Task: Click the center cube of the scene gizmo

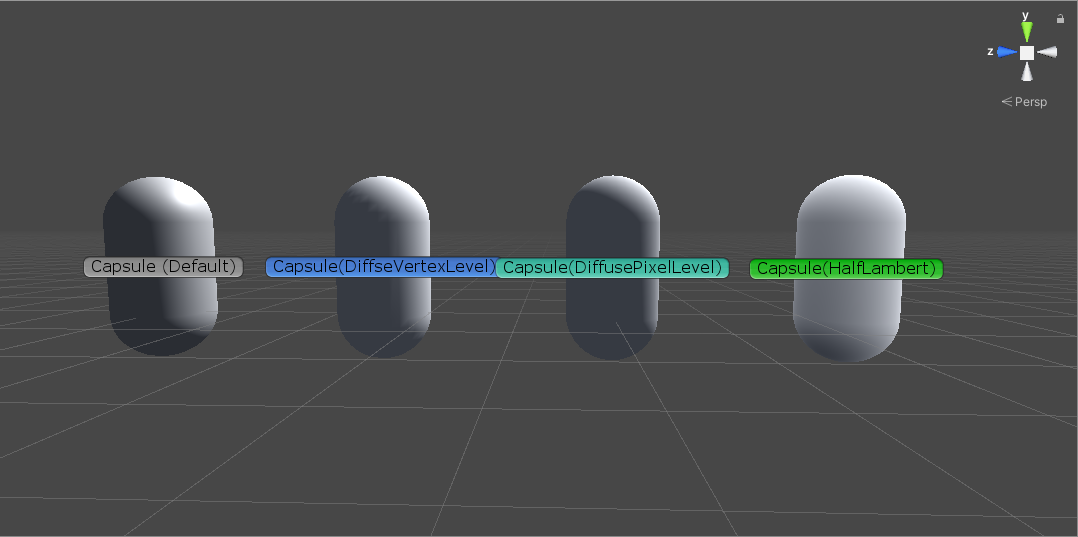Action: coord(1026,52)
